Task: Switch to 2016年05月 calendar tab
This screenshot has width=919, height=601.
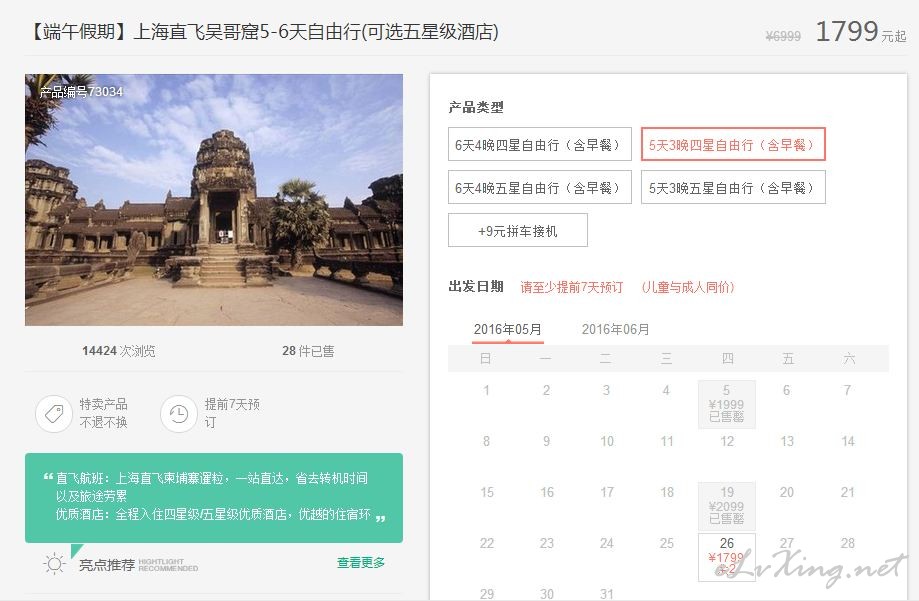Action: pyautogui.click(x=508, y=329)
